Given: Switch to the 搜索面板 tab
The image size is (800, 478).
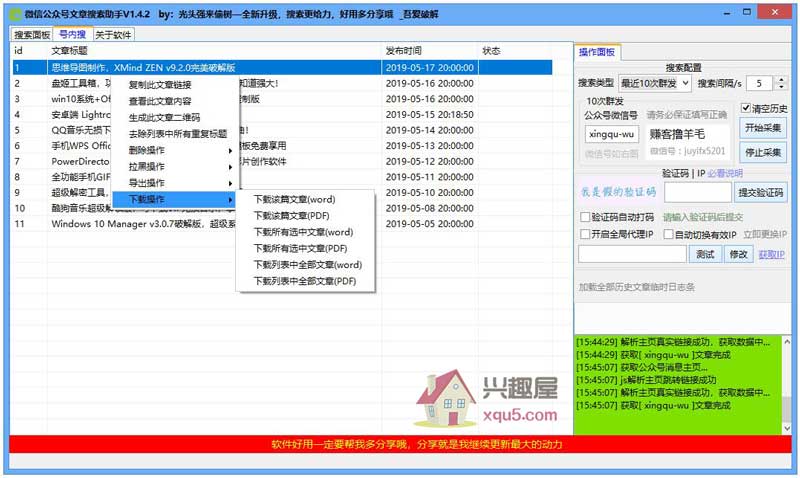Looking at the screenshot, I should coord(32,35).
